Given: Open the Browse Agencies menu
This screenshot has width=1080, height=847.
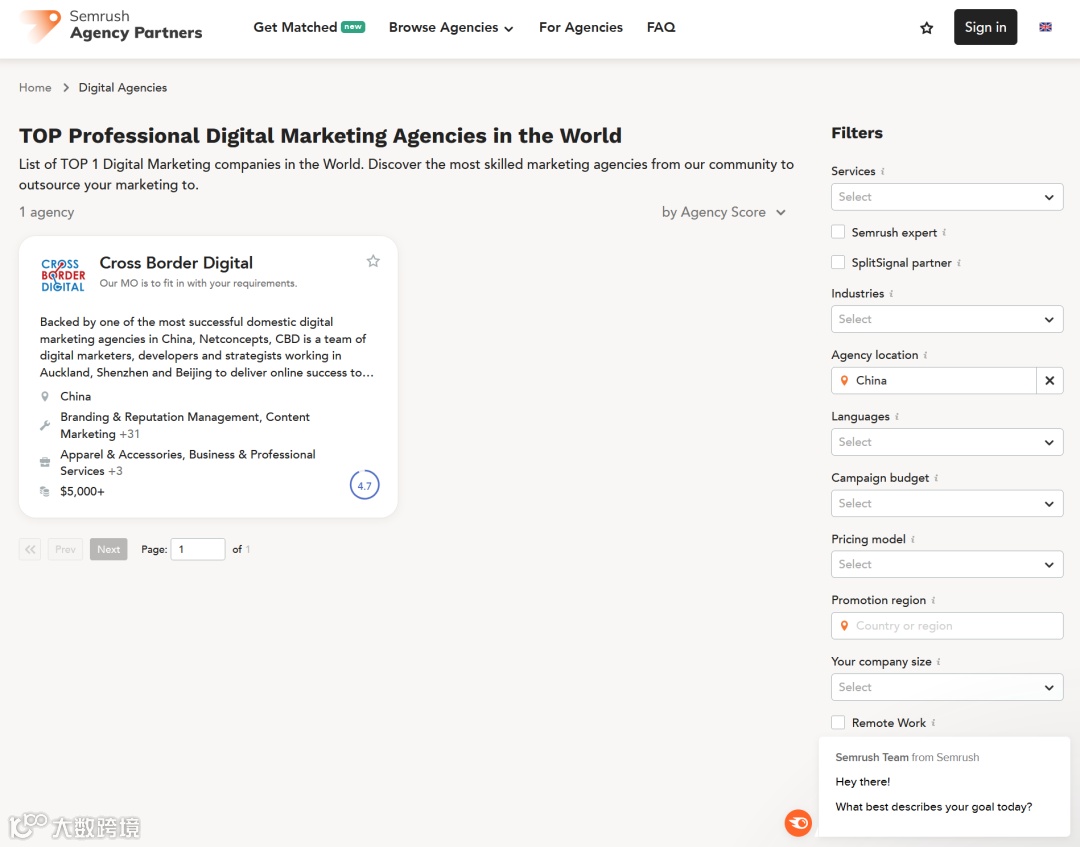Looking at the screenshot, I should [x=451, y=28].
